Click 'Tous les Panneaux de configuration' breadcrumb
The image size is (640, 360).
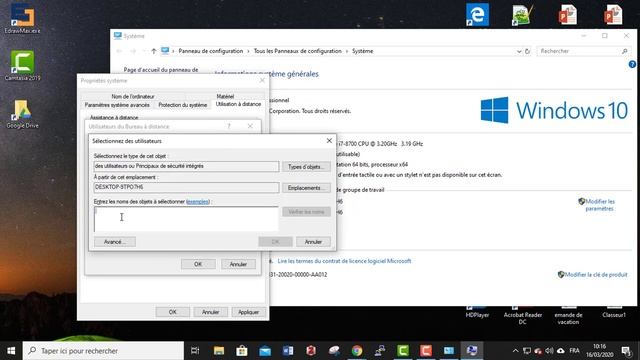click(298, 51)
